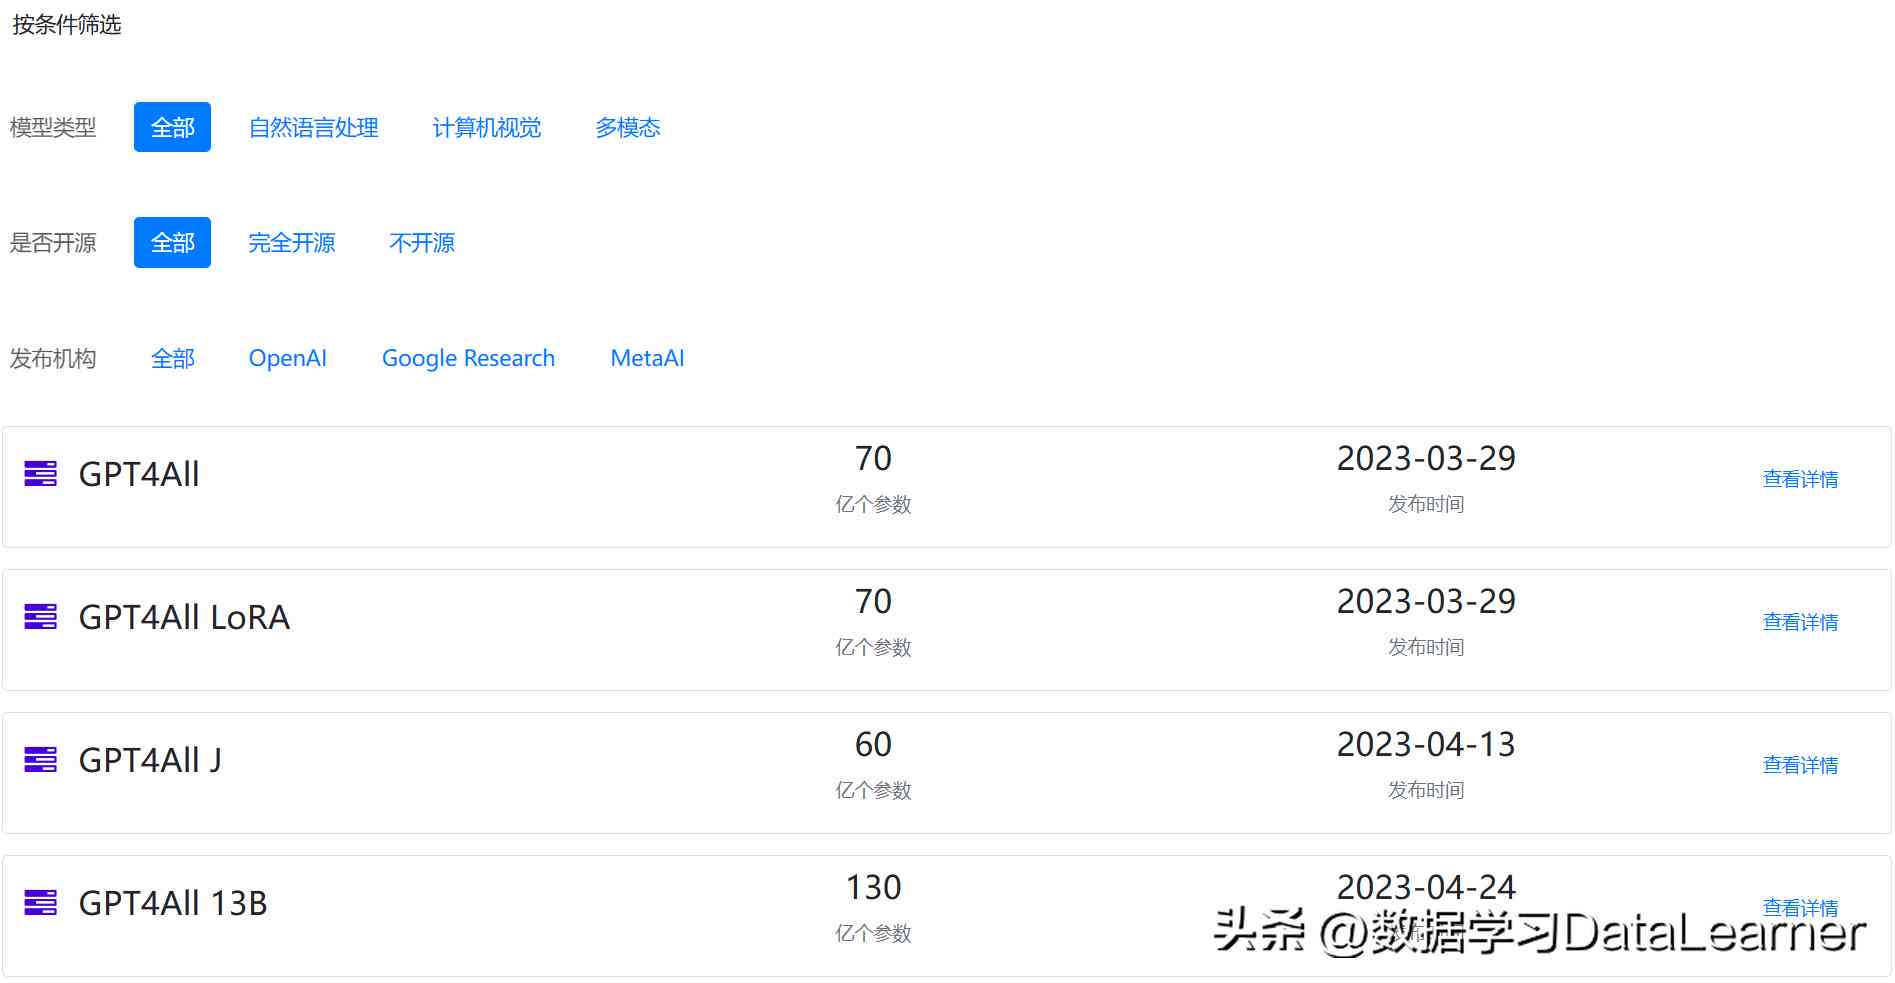The width and height of the screenshot is (1895, 983).
Task: Filter by 自然语言处理 model type
Action: [x=313, y=127]
